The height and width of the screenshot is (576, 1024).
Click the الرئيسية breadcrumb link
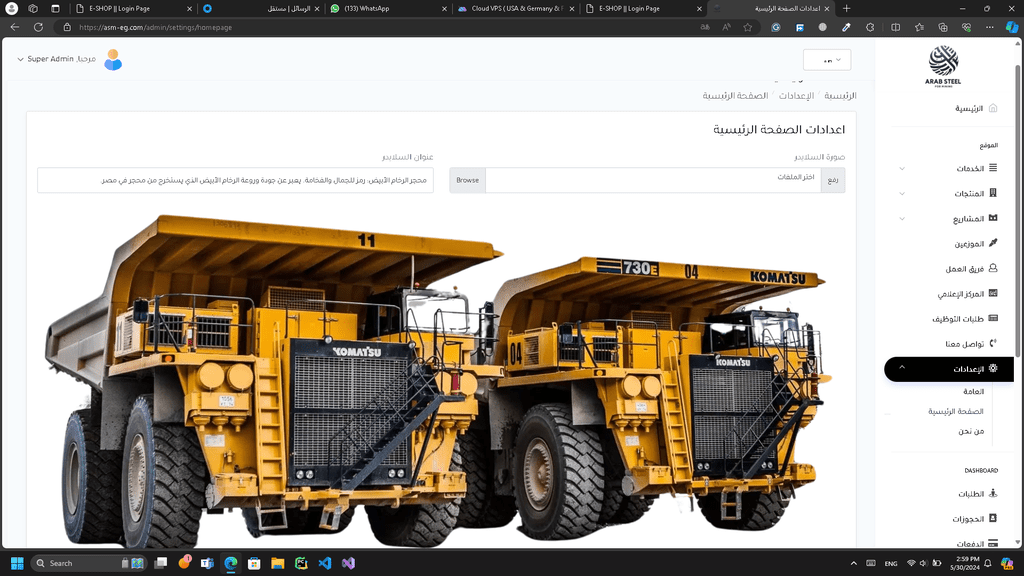840,96
